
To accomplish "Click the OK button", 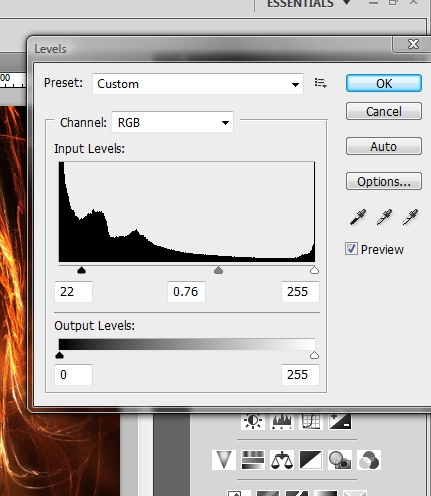I will coord(384,83).
